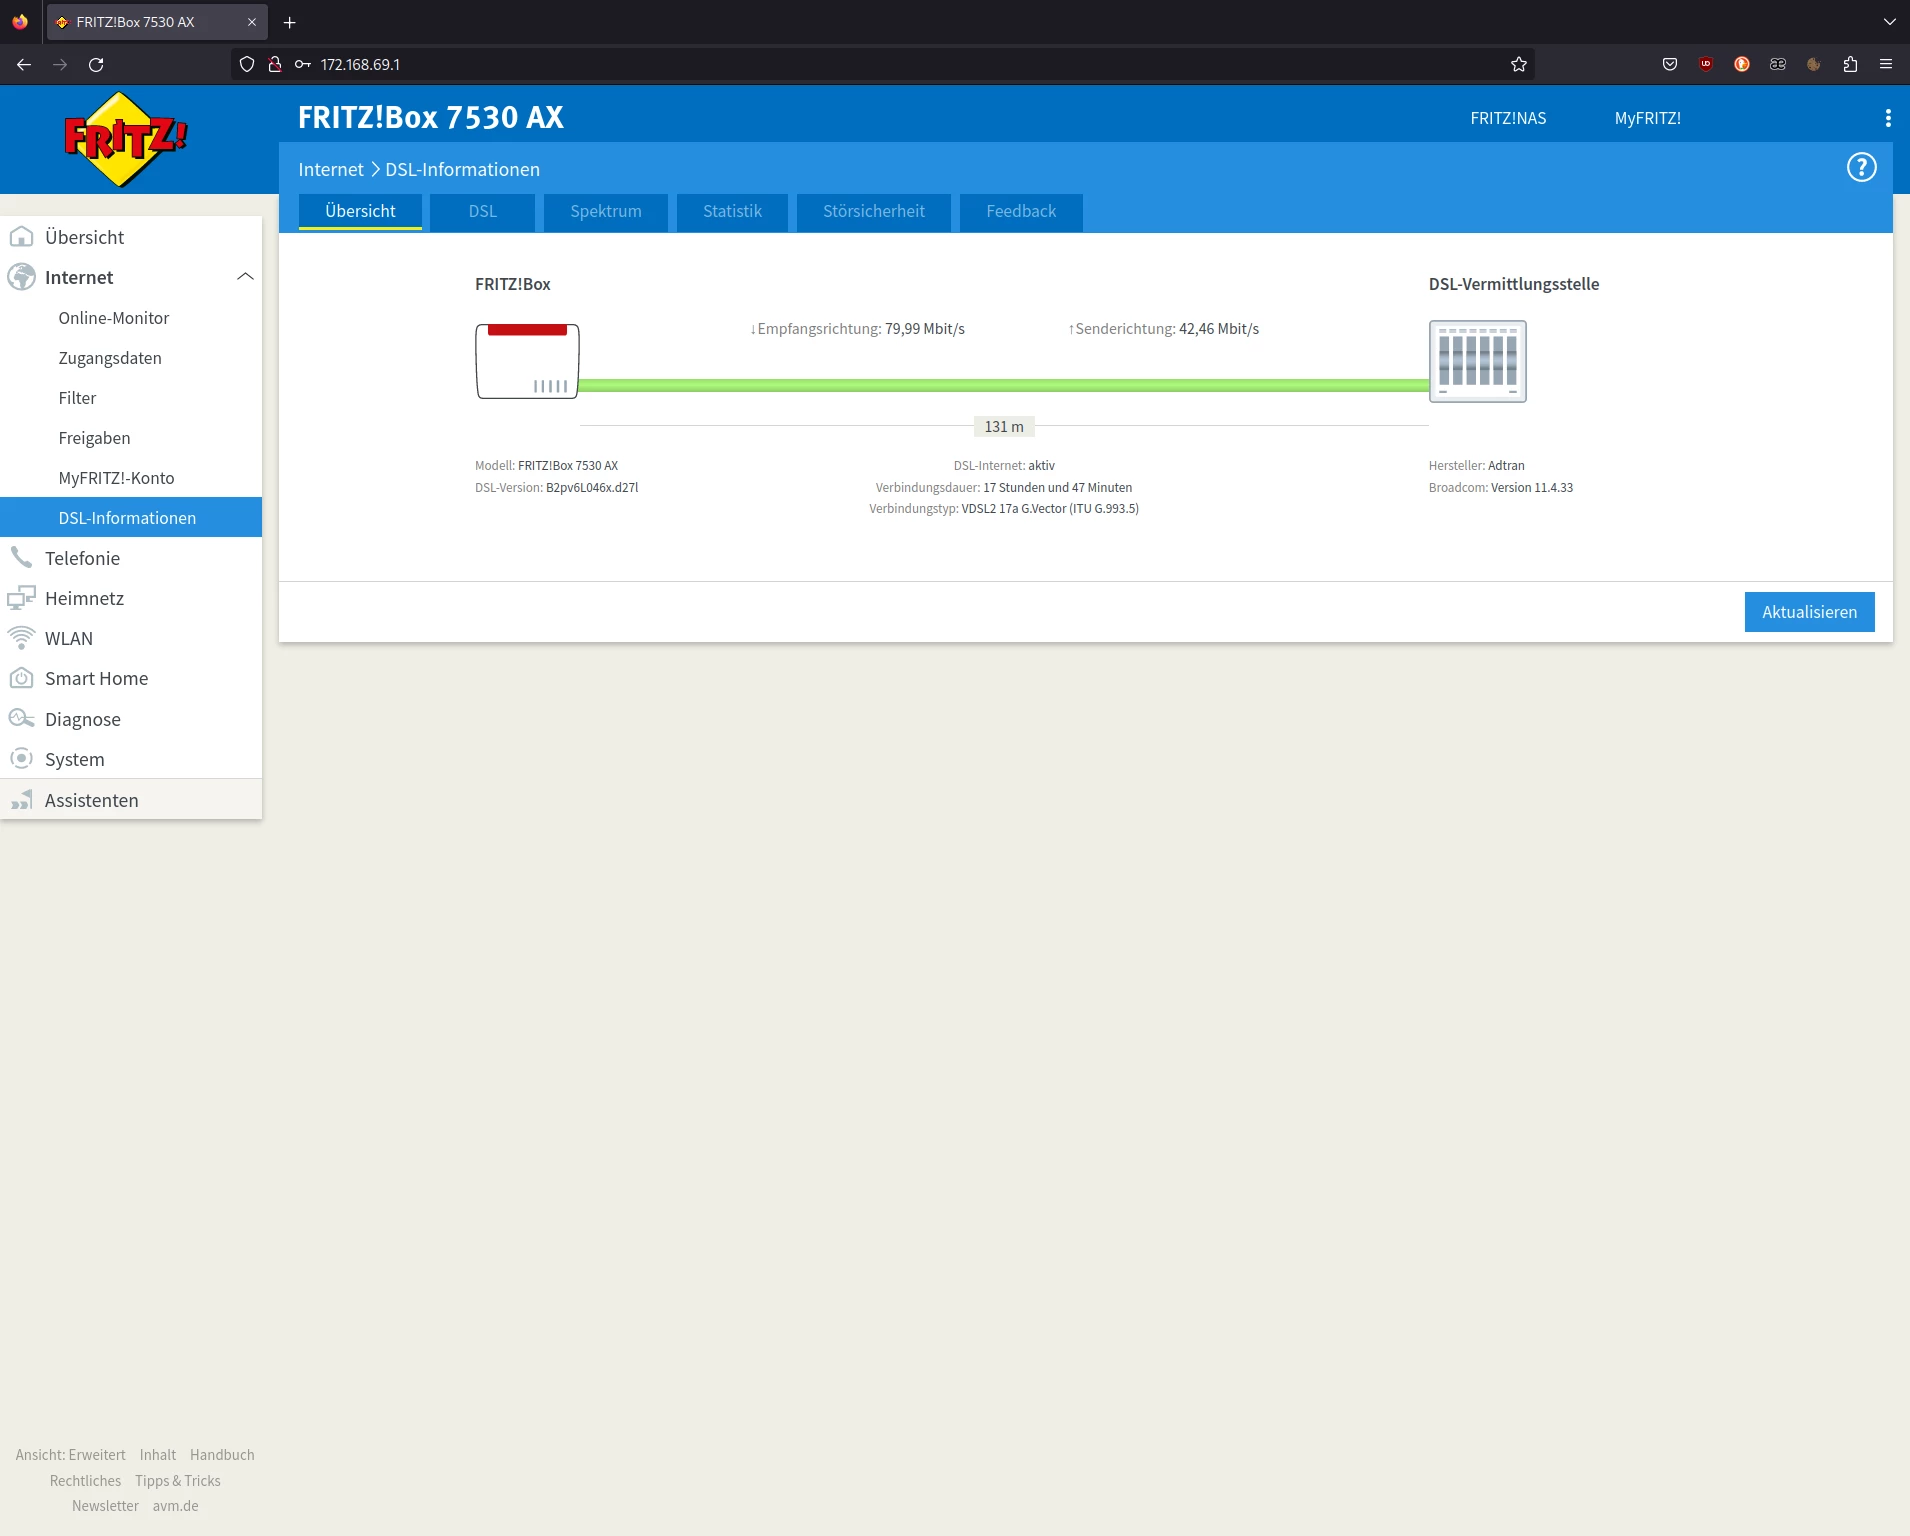Image resolution: width=1910 pixels, height=1536 pixels.
Task: Switch to the DSL tab
Action: pos(483,212)
